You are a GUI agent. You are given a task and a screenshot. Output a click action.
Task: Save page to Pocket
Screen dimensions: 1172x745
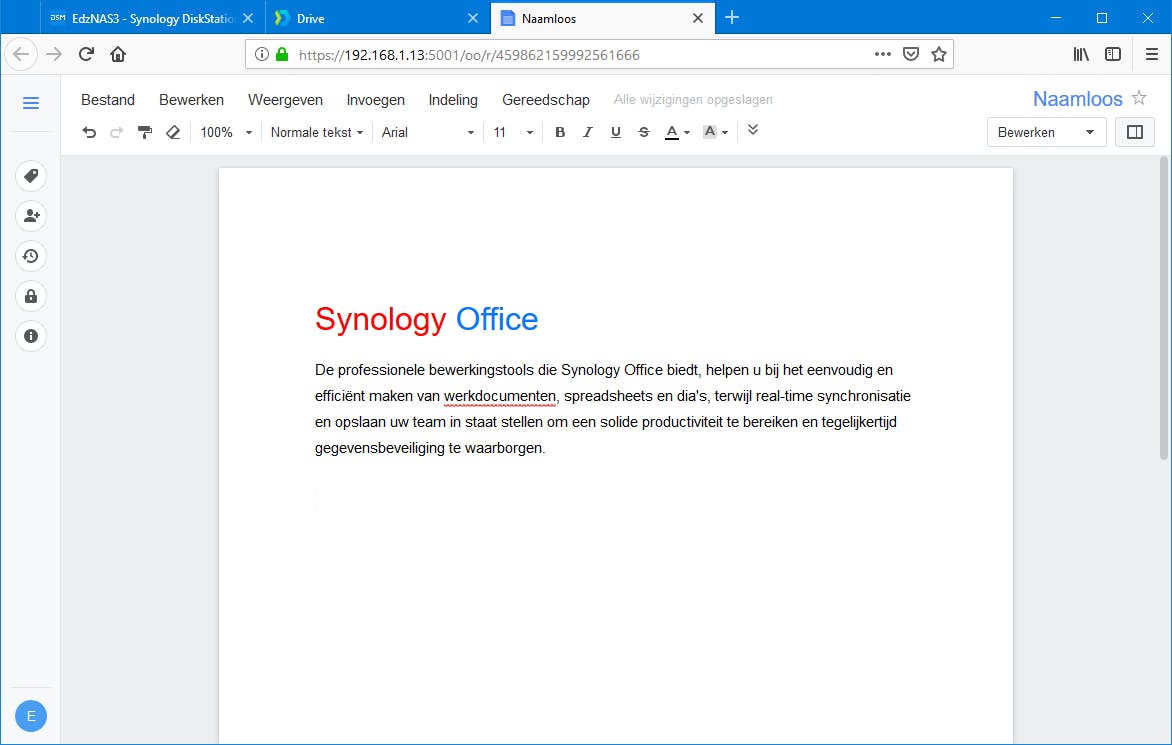point(910,54)
